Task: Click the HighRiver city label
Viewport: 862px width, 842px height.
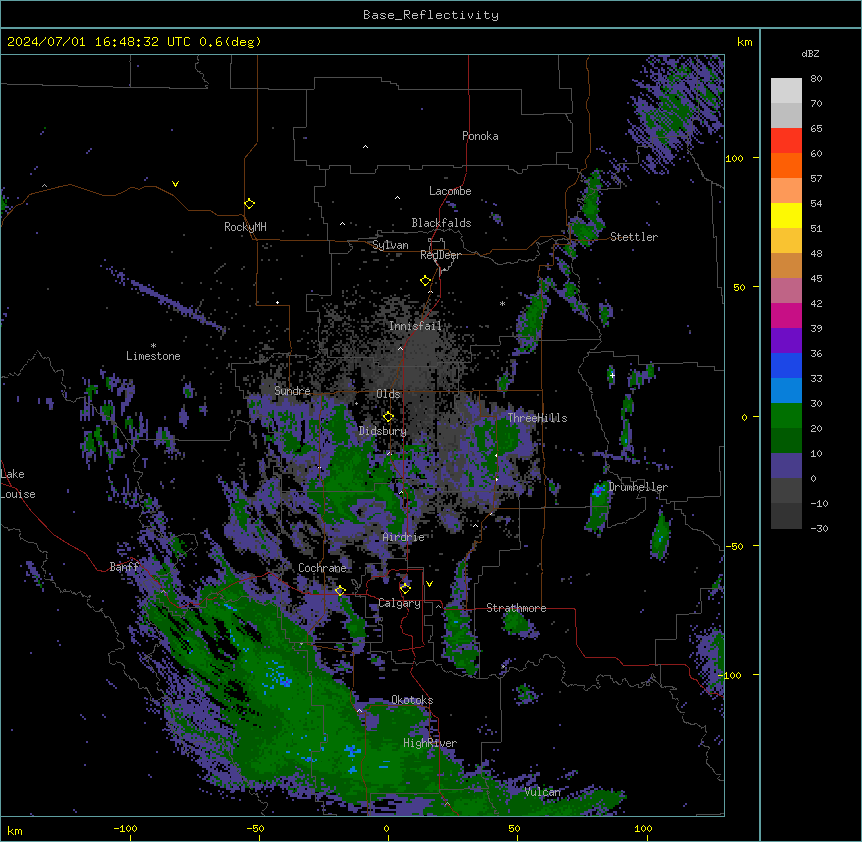Action: [x=430, y=743]
